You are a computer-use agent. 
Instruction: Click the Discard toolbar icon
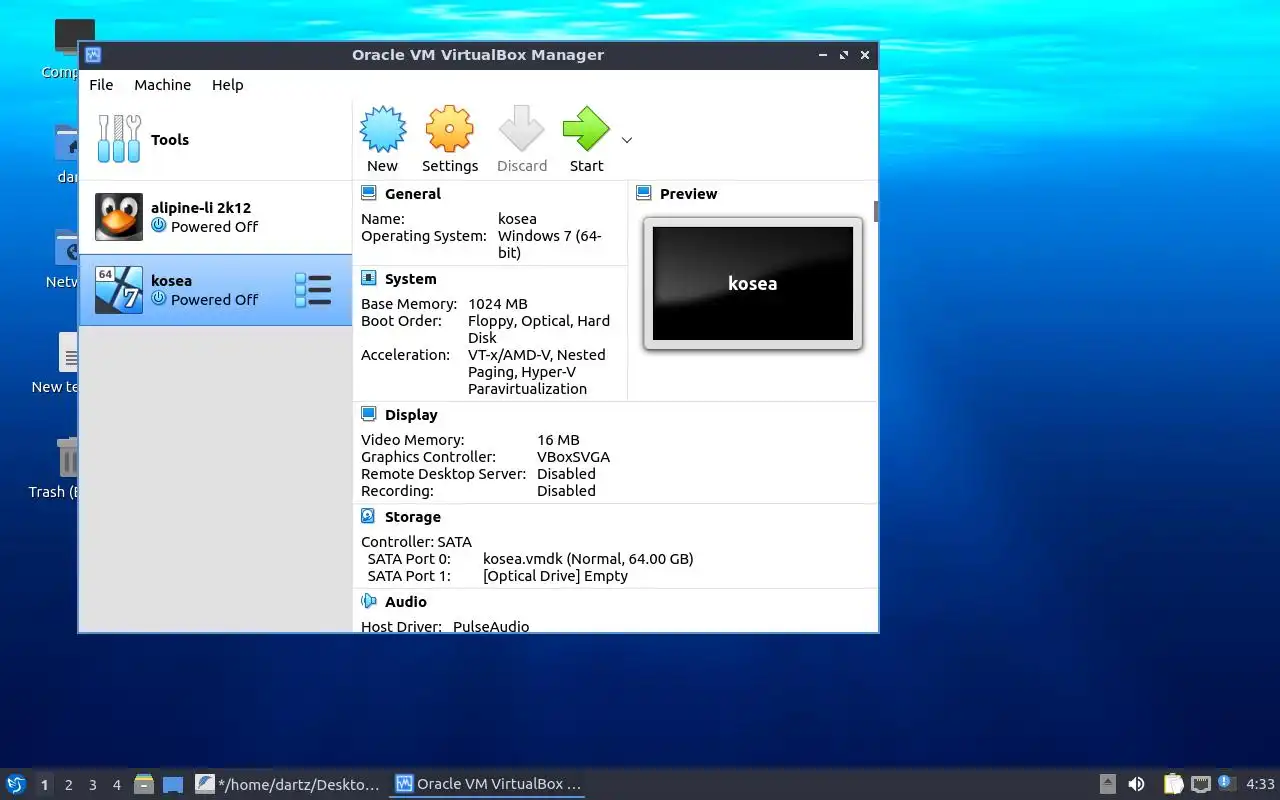click(521, 129)
